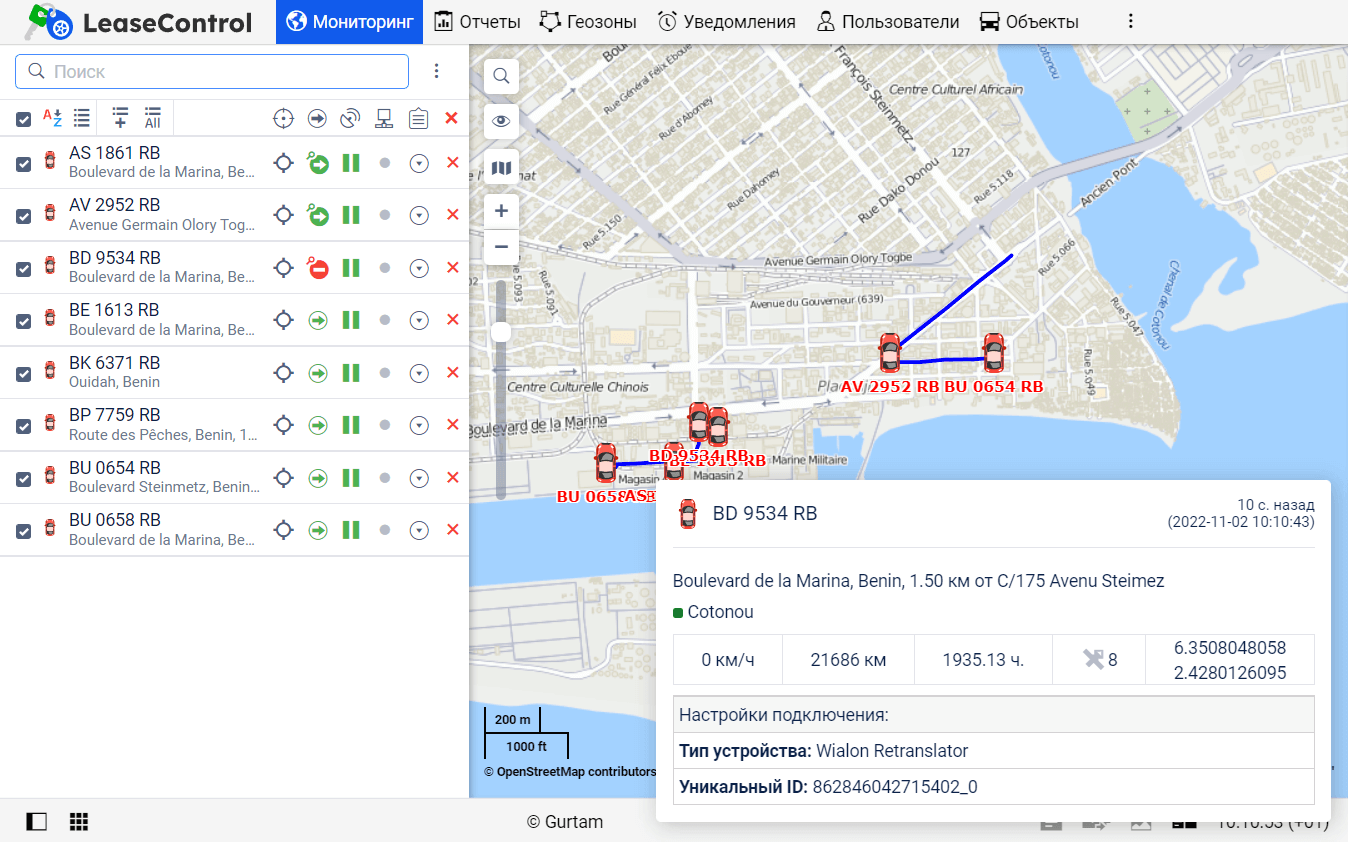Open dropdown menu for BE 1613 RB

click(x=419, y=320)
